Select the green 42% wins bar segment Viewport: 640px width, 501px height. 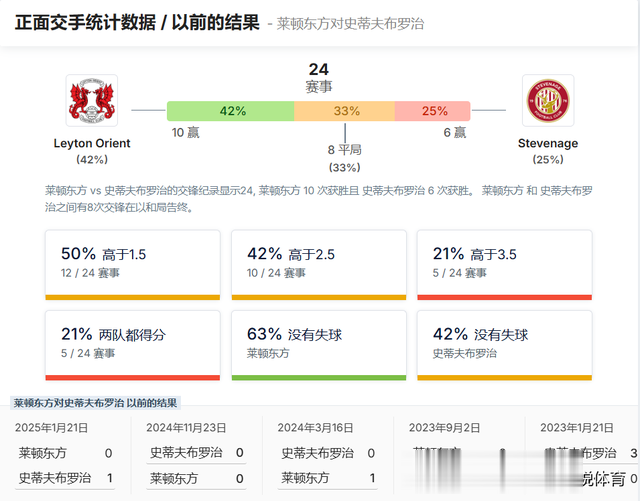click(231, 111)
